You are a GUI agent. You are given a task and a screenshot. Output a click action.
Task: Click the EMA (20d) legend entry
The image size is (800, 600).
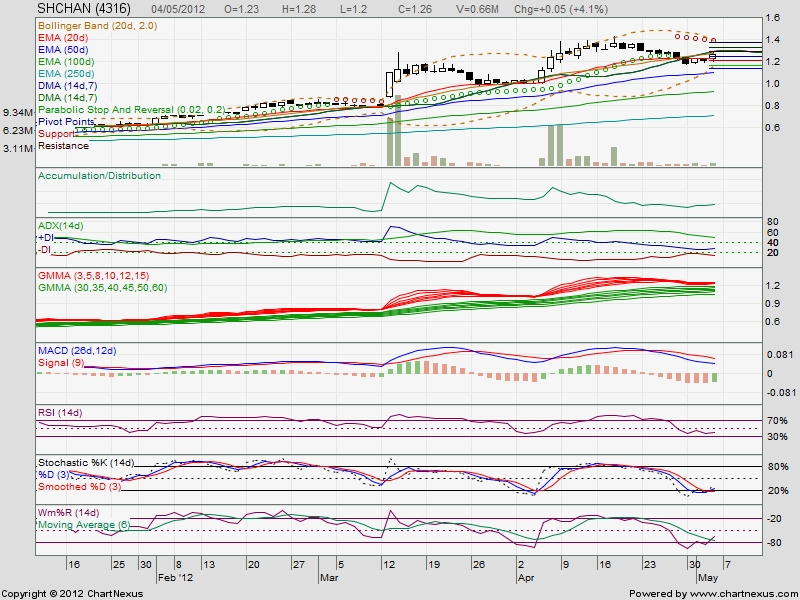coord(62,37)
